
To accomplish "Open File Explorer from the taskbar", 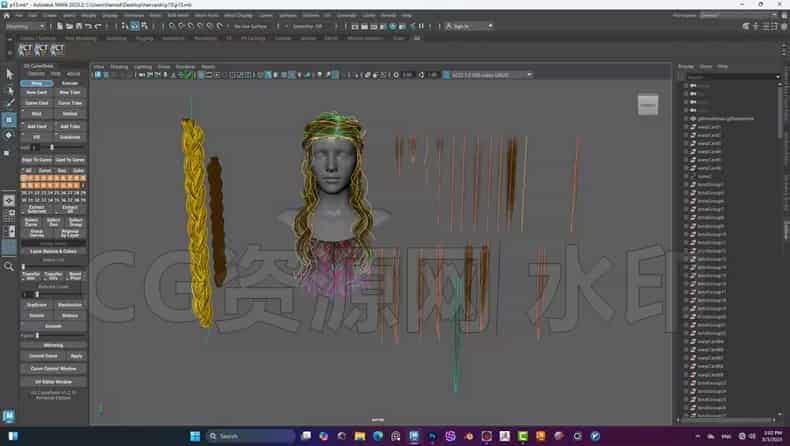I will pos(360,436).
